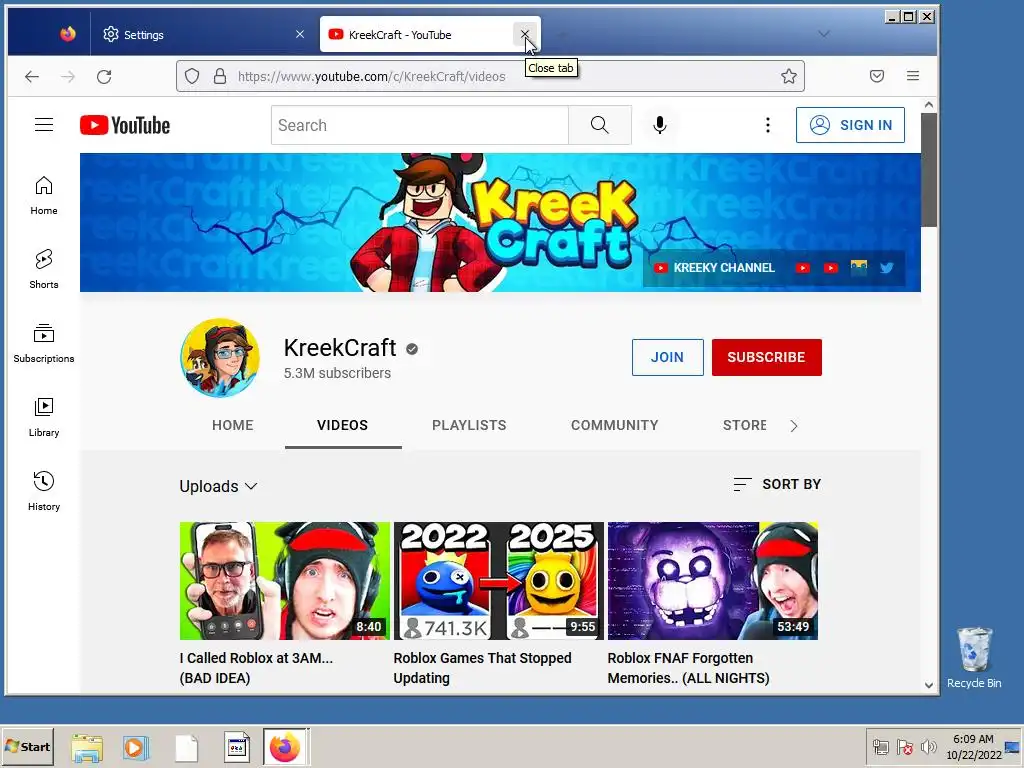Image resolution: width=1024 pixels, height=768 pixels.
Task: Open the channel HOME tab
Action: point(232,425)
